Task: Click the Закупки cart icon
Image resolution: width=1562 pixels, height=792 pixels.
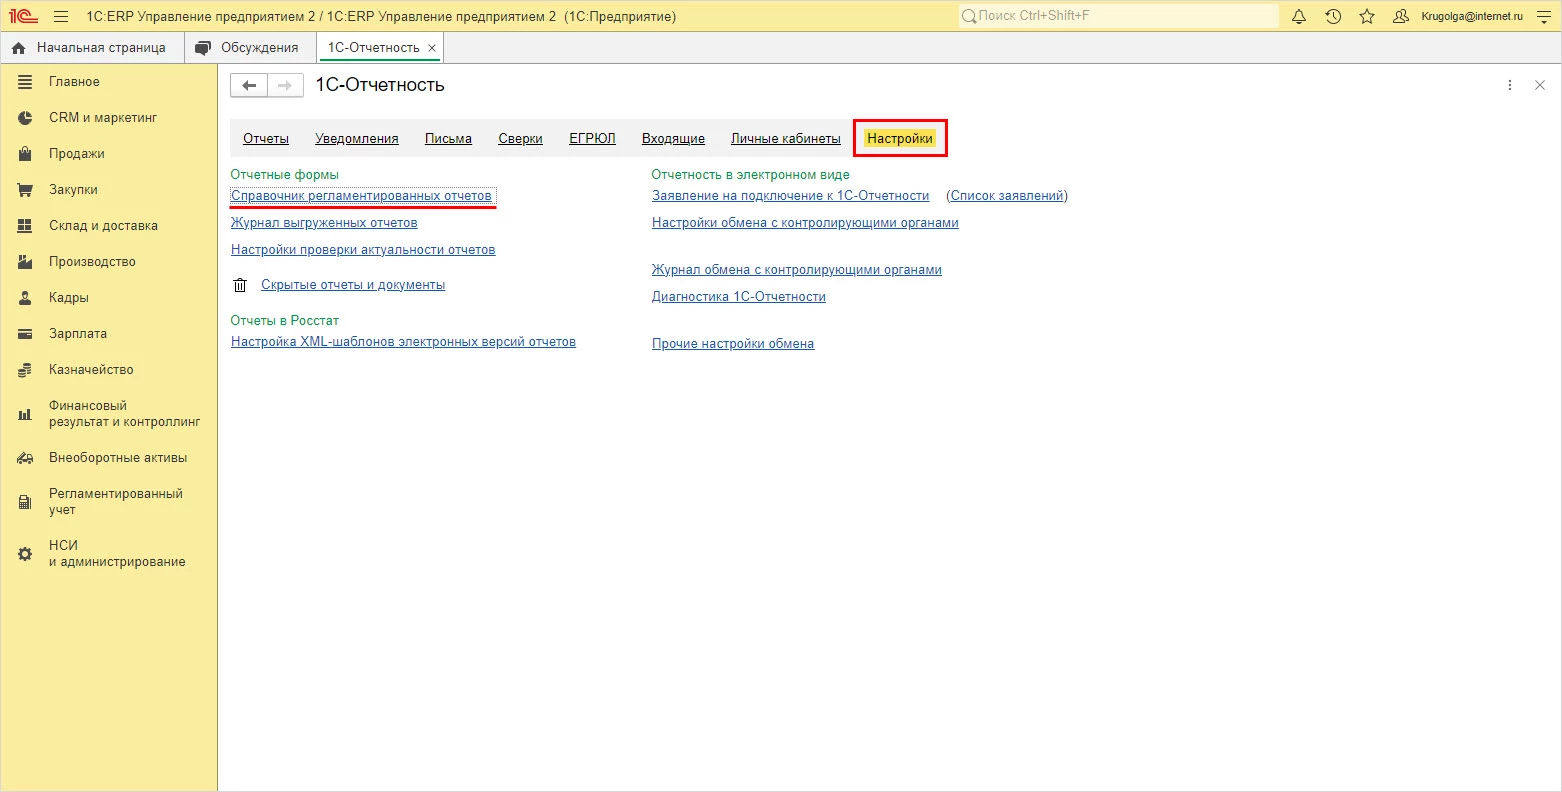Action: click(x=25, y=190)
